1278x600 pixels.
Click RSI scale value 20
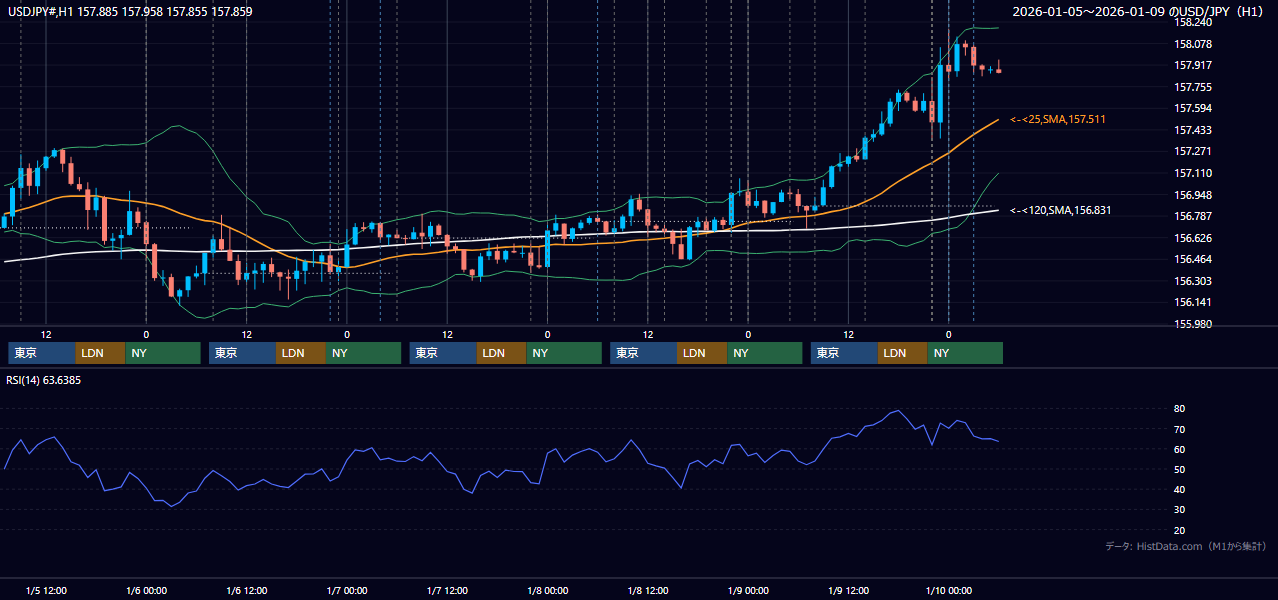coord(1180,530)
